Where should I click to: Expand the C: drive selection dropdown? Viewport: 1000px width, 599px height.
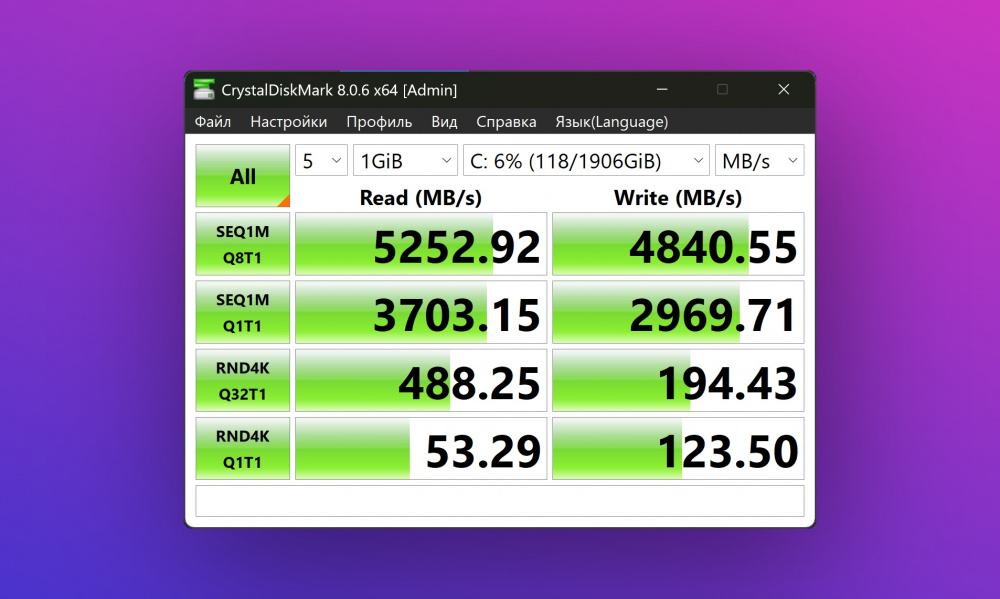[x=587, y=160]
